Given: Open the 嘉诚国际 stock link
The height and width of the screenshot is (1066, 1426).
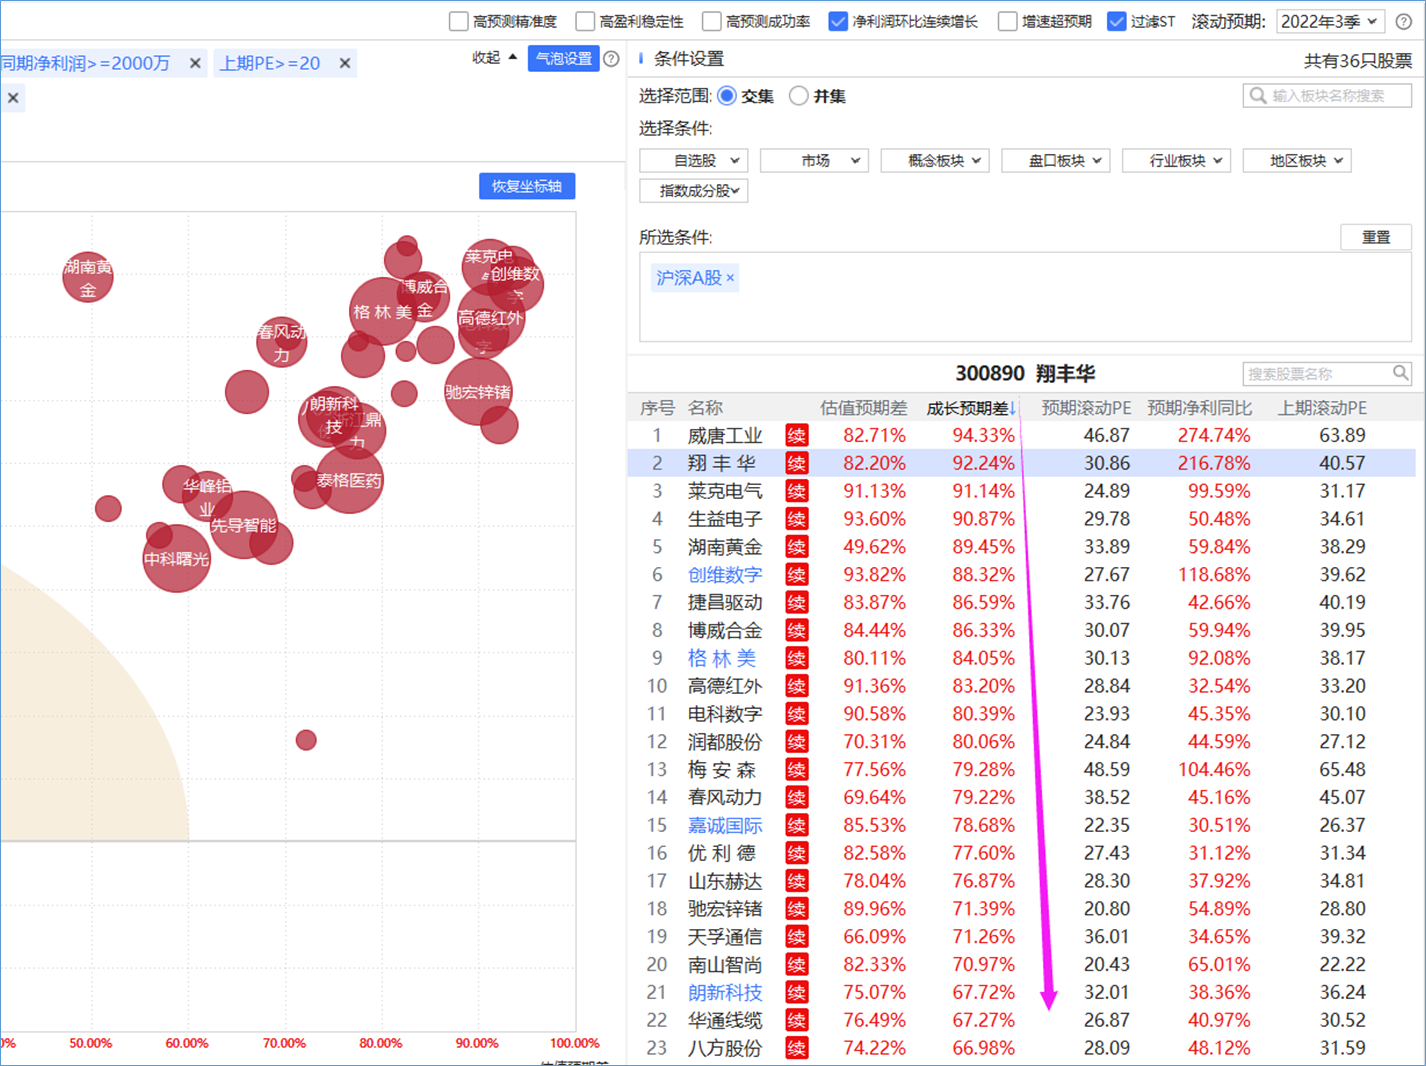Looking at the screenshot, I should pyautogui.click(x=725, y=825).
